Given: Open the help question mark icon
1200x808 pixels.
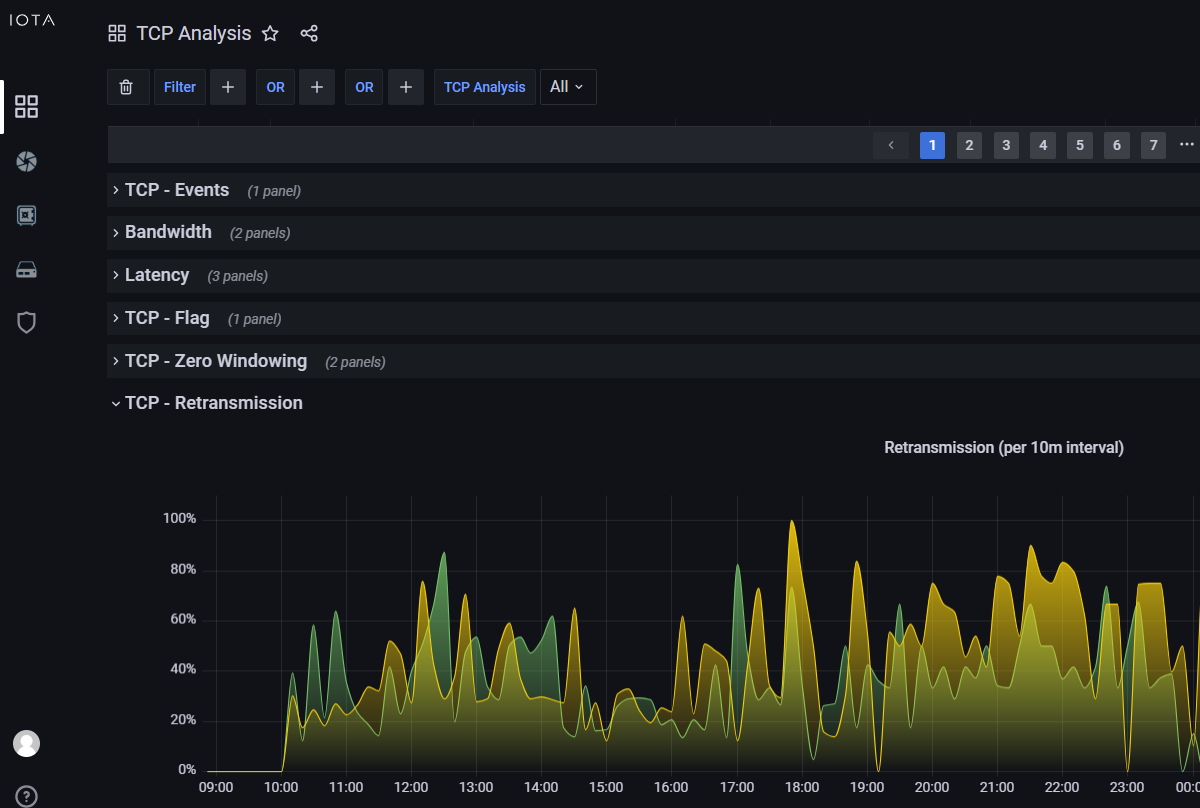Looking at the screenshot, I should coord(27,796).
